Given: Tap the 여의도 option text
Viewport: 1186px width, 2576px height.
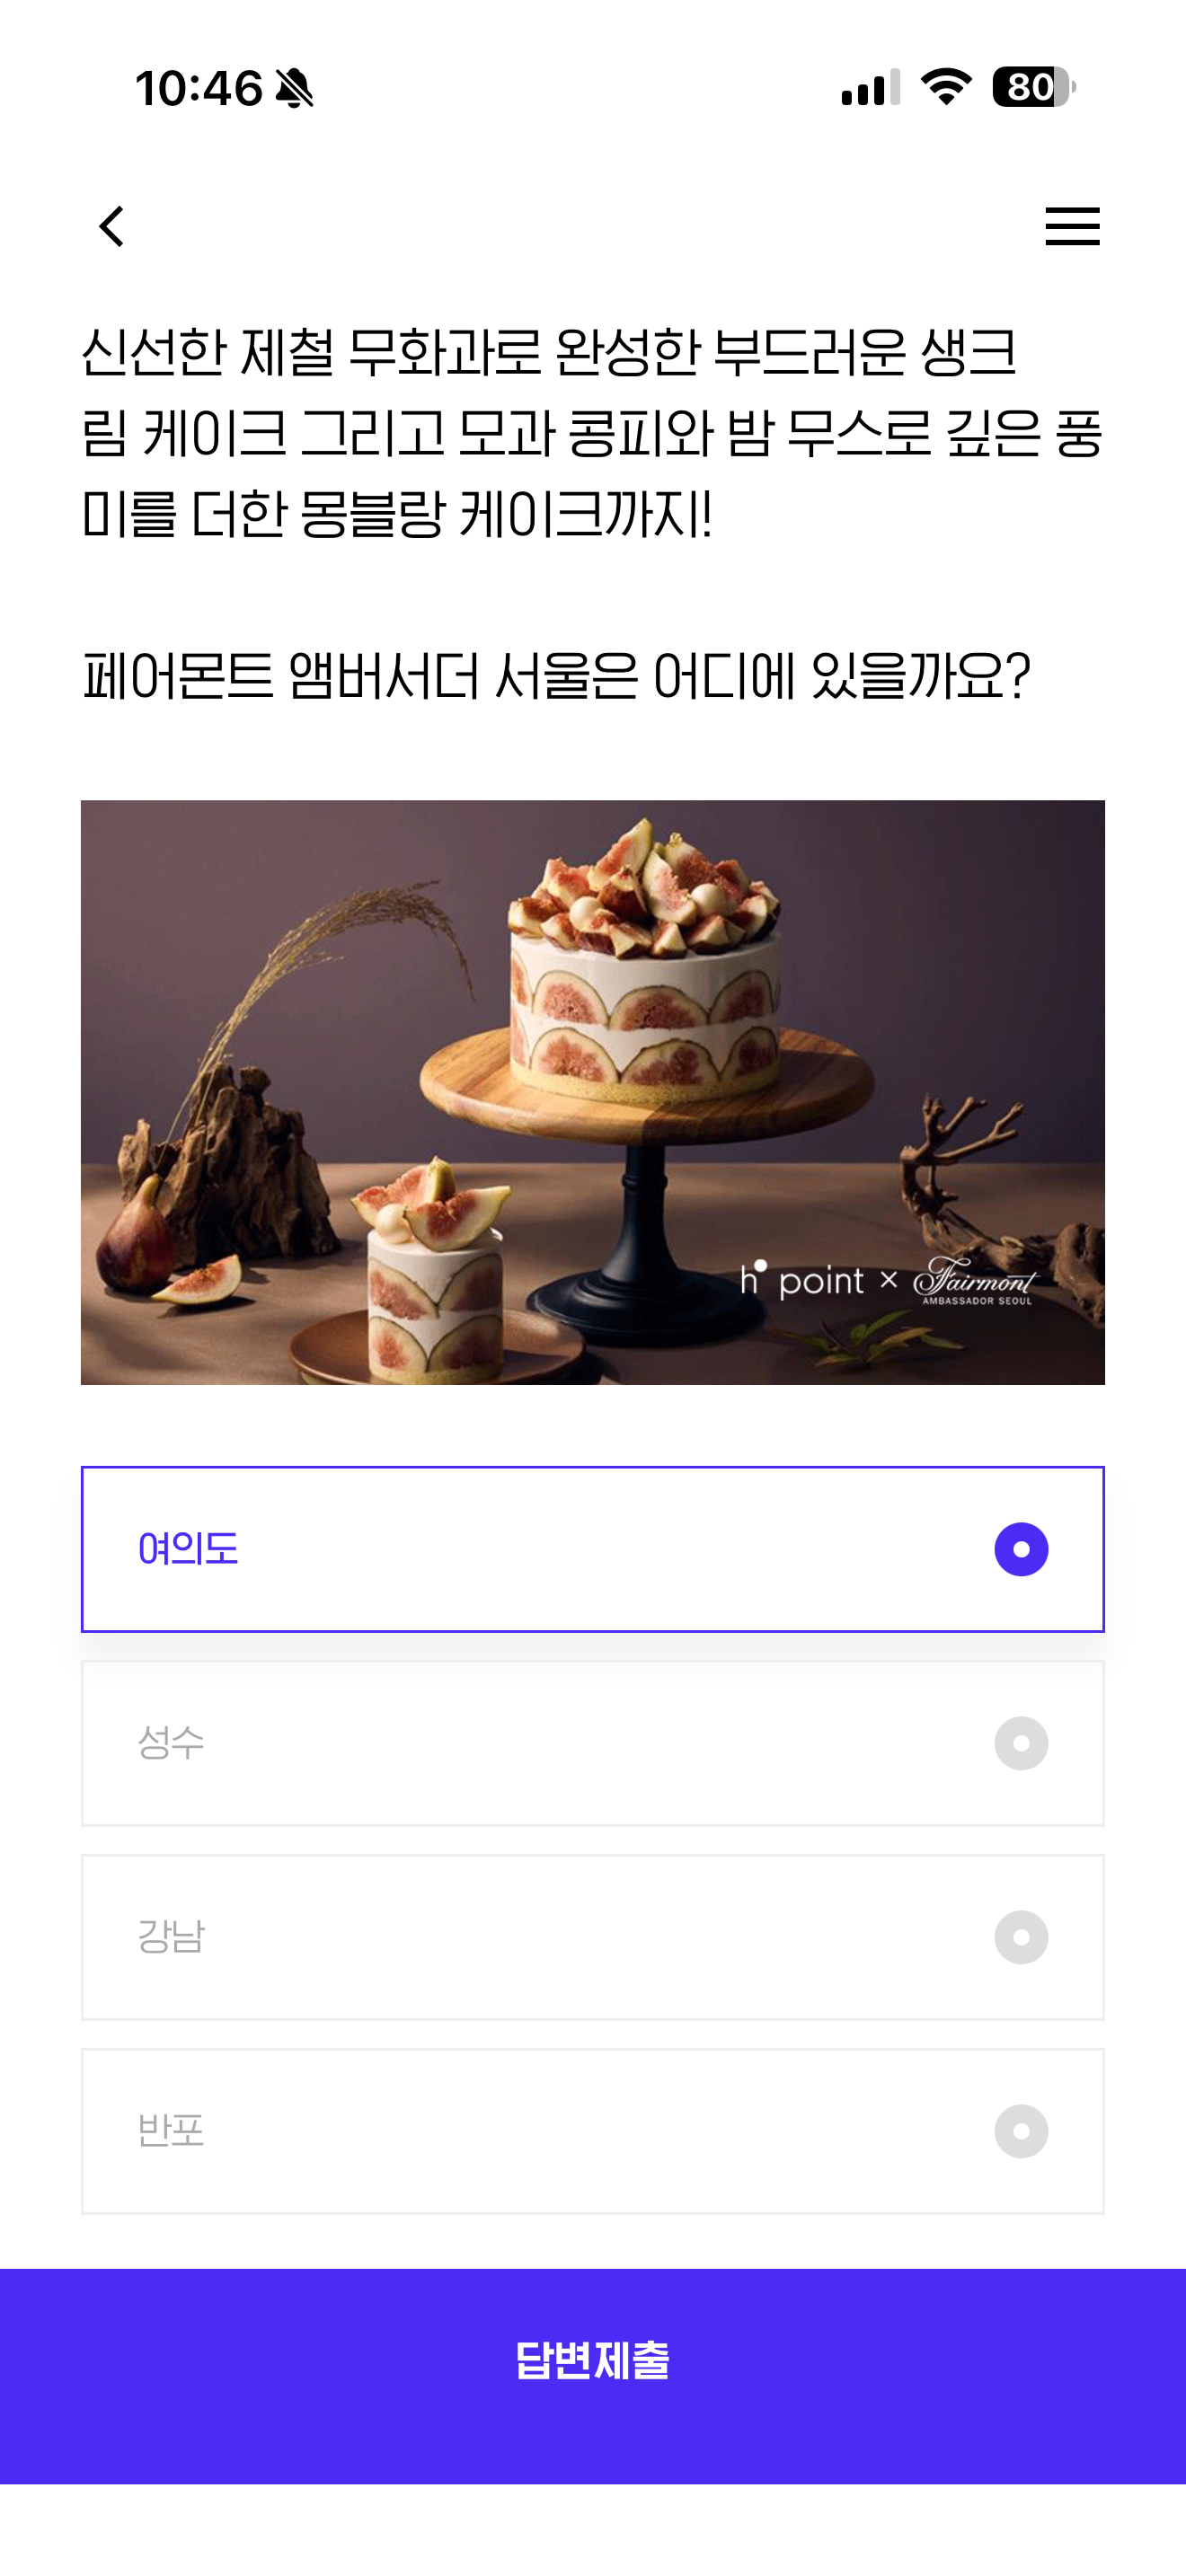Looking at the screenshot, I should tap(188, 1549).
